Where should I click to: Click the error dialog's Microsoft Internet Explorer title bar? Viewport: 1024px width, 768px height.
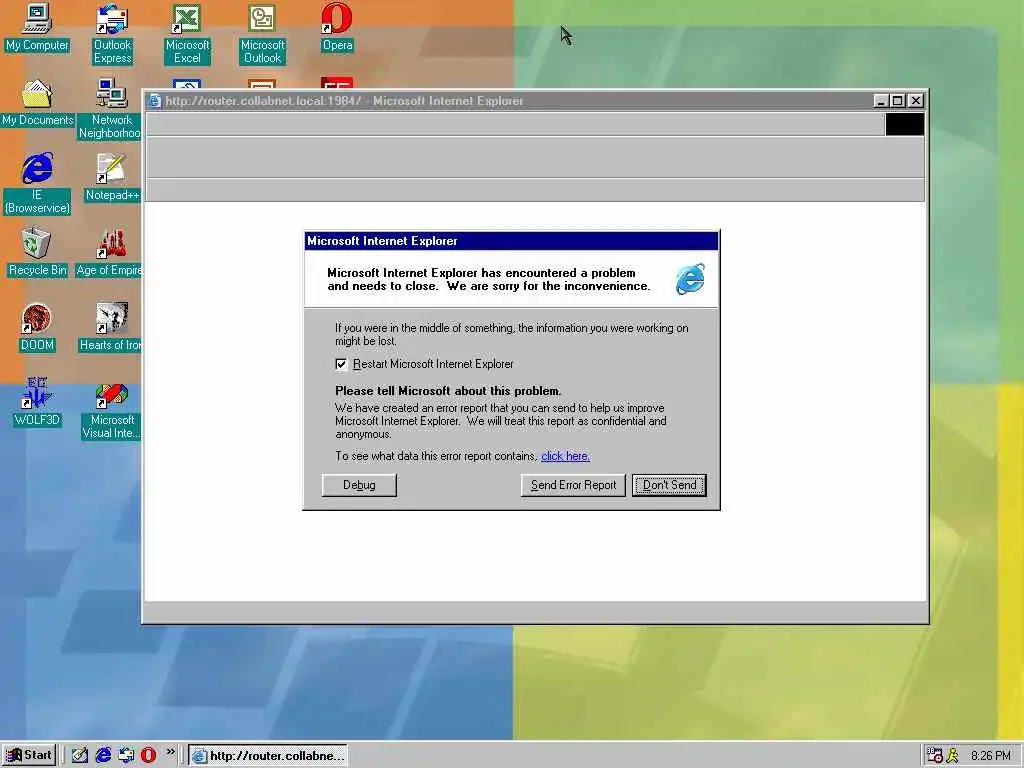click(511, 241)
